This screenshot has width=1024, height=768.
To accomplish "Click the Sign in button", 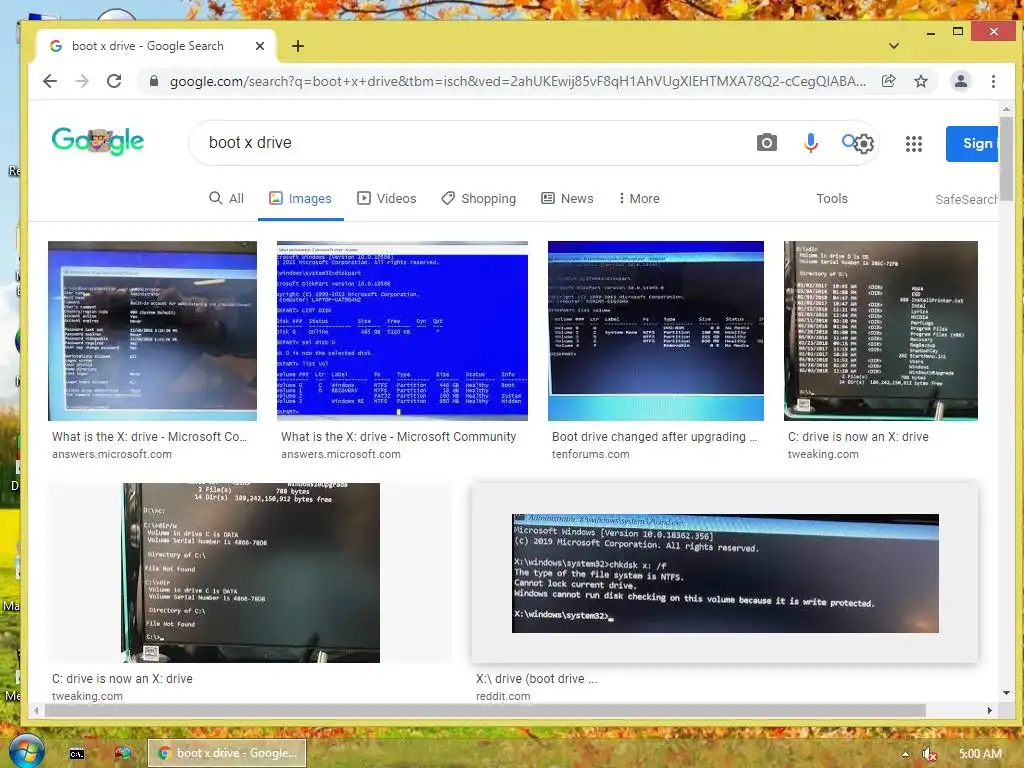I will click(972, 144).
